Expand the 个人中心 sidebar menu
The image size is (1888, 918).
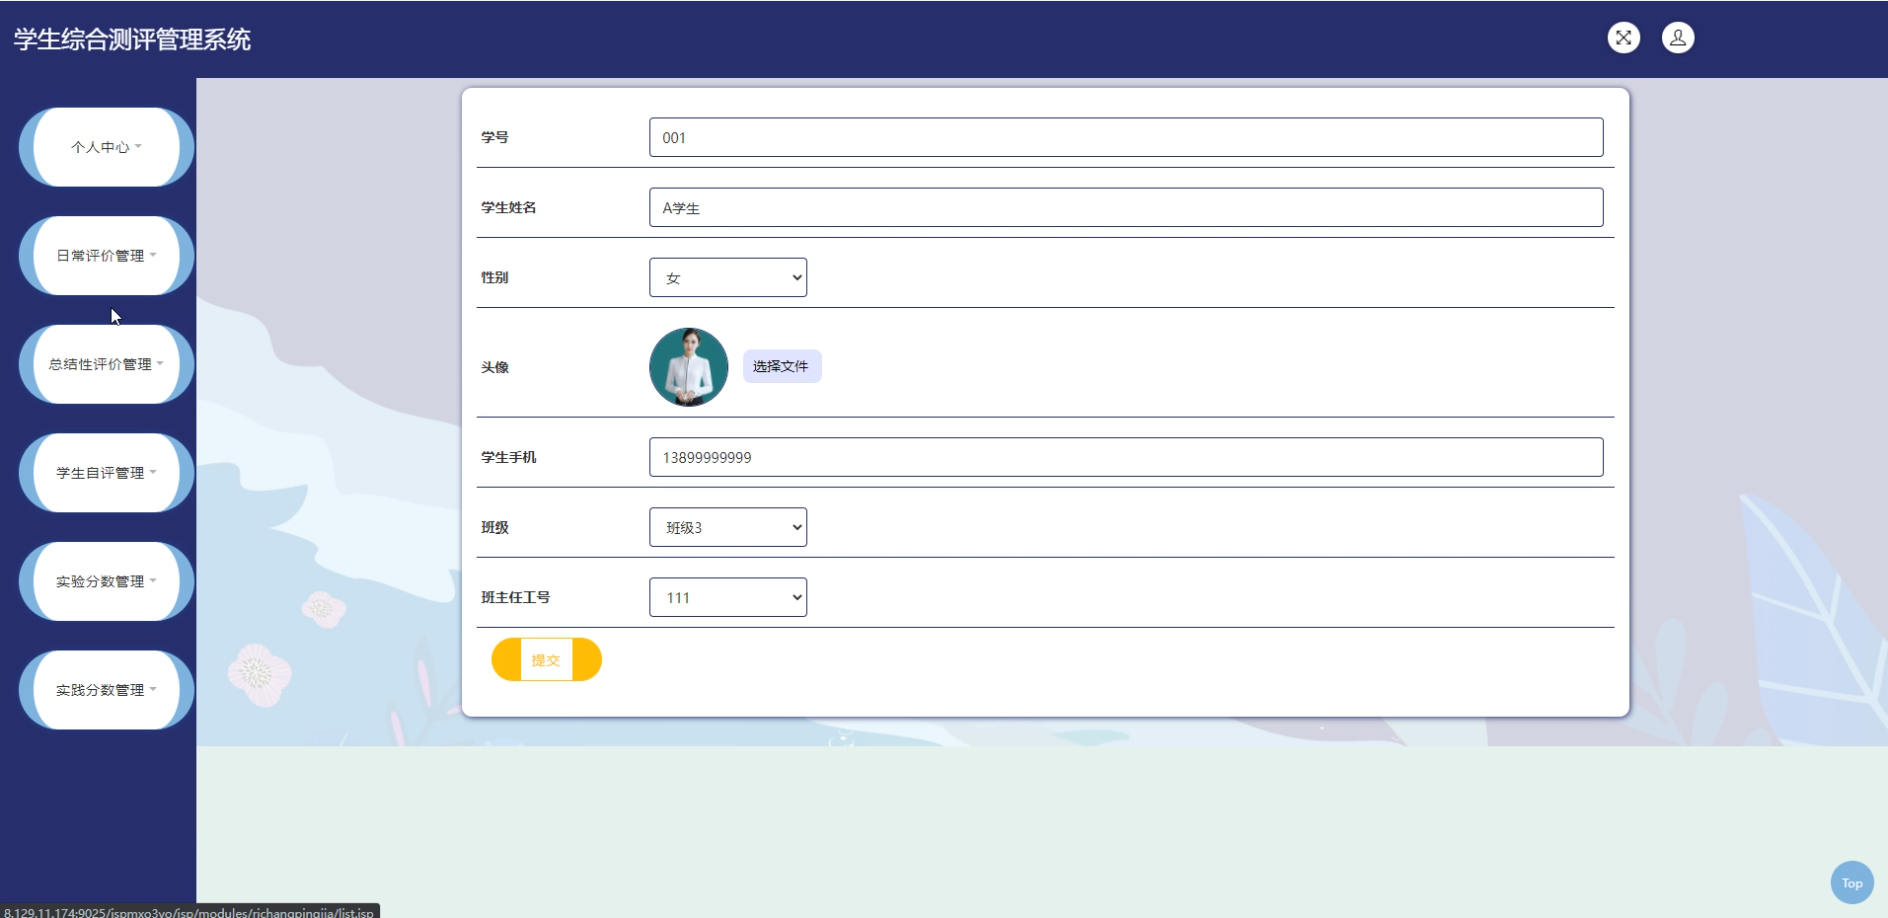(x=106, y=147)
